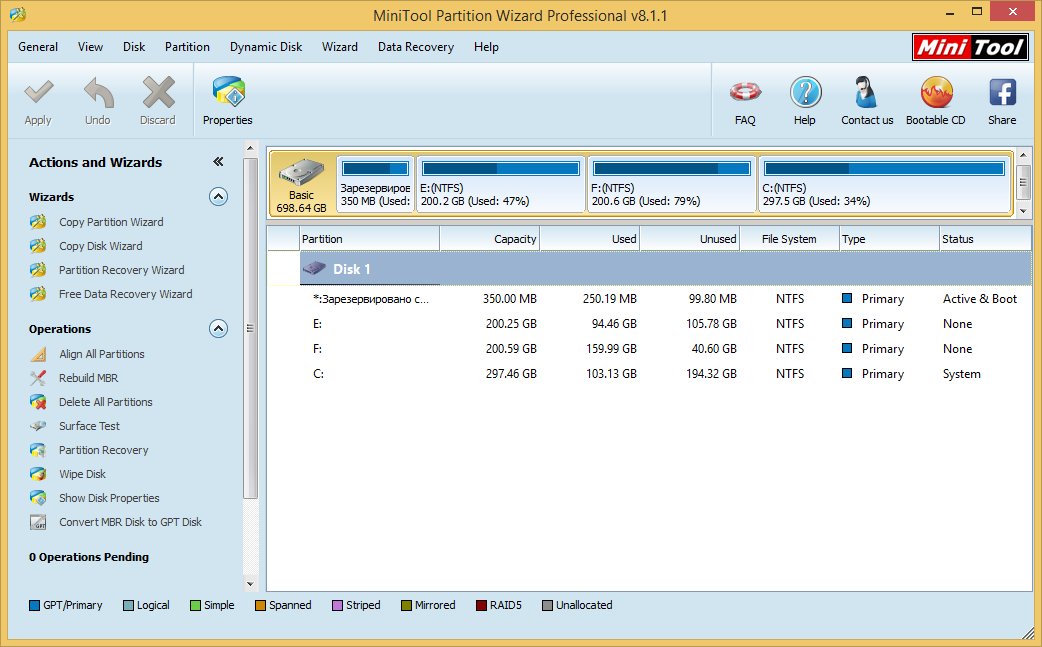Select the Disk 1 header row
The image size is (1042, 647).
649,268
